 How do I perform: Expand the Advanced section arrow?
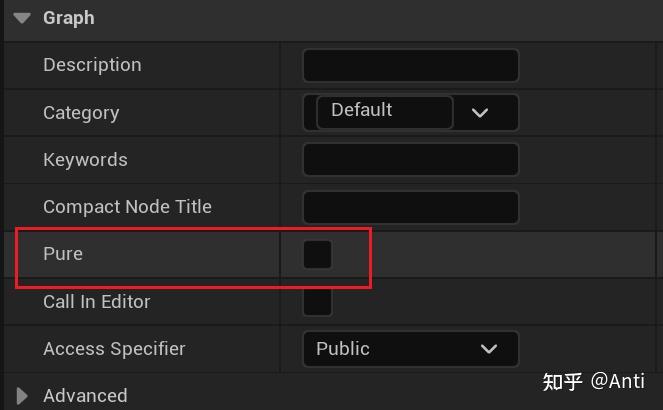(23, 396)
